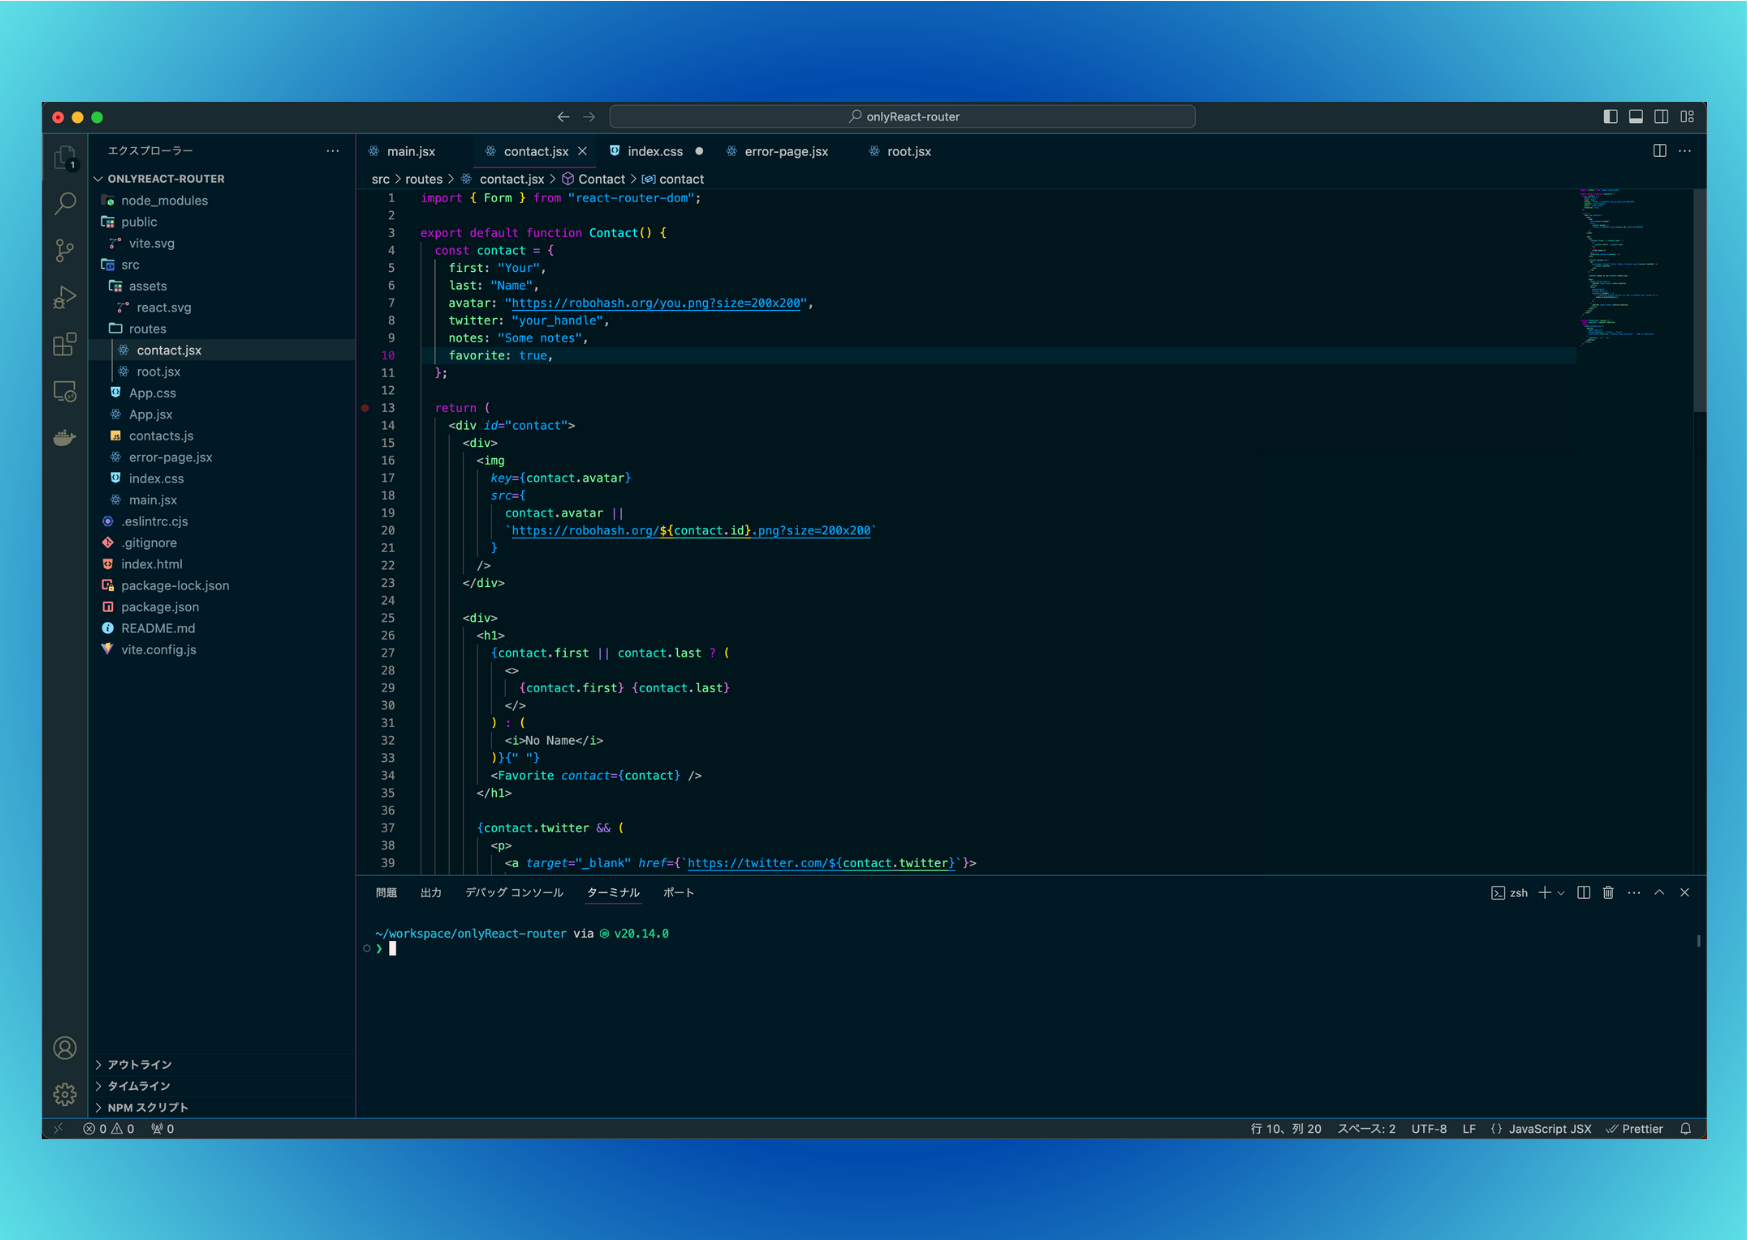Open Run and Debug view icon
Viewport: 1748px width, 1240px height.
pyautogui.click(x=65, y=297)
